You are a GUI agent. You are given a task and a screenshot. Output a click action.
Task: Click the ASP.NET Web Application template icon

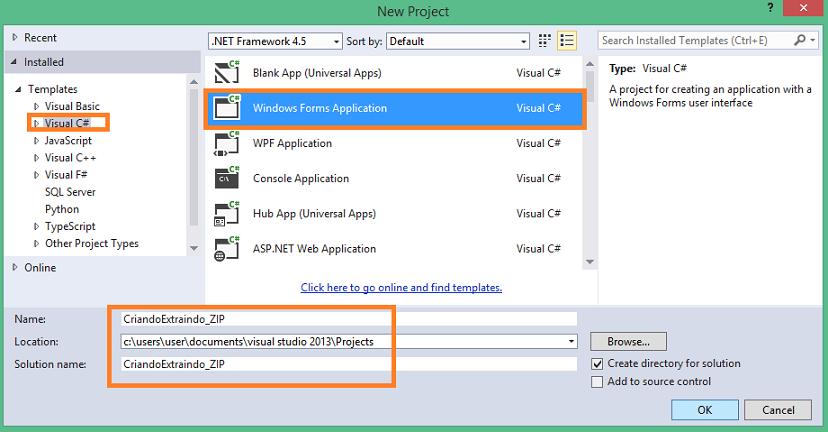227,249
